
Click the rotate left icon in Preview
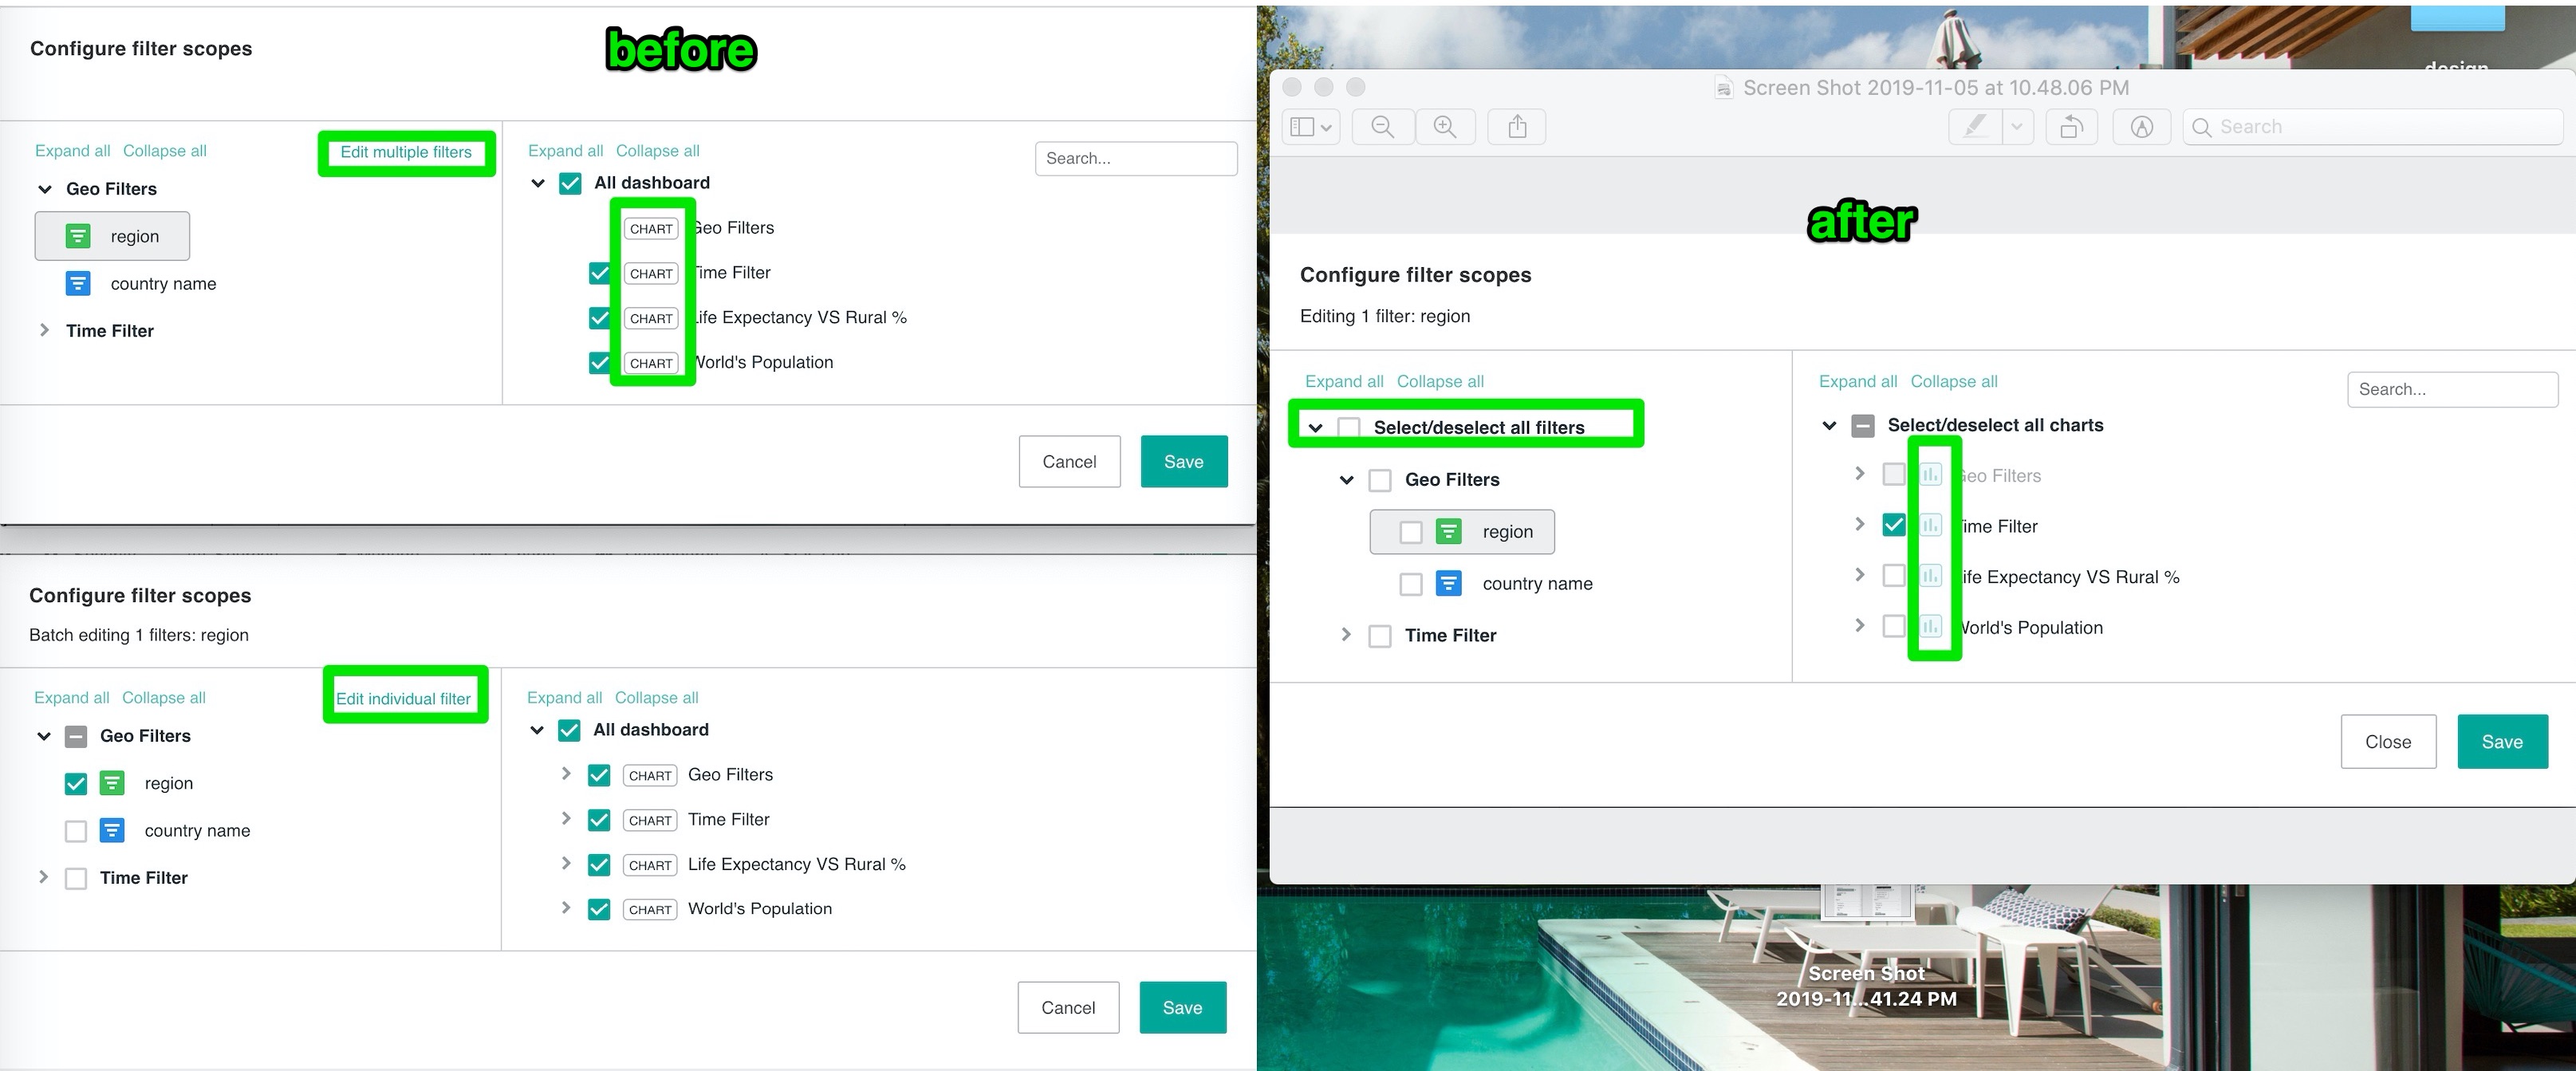(2071, 127)
